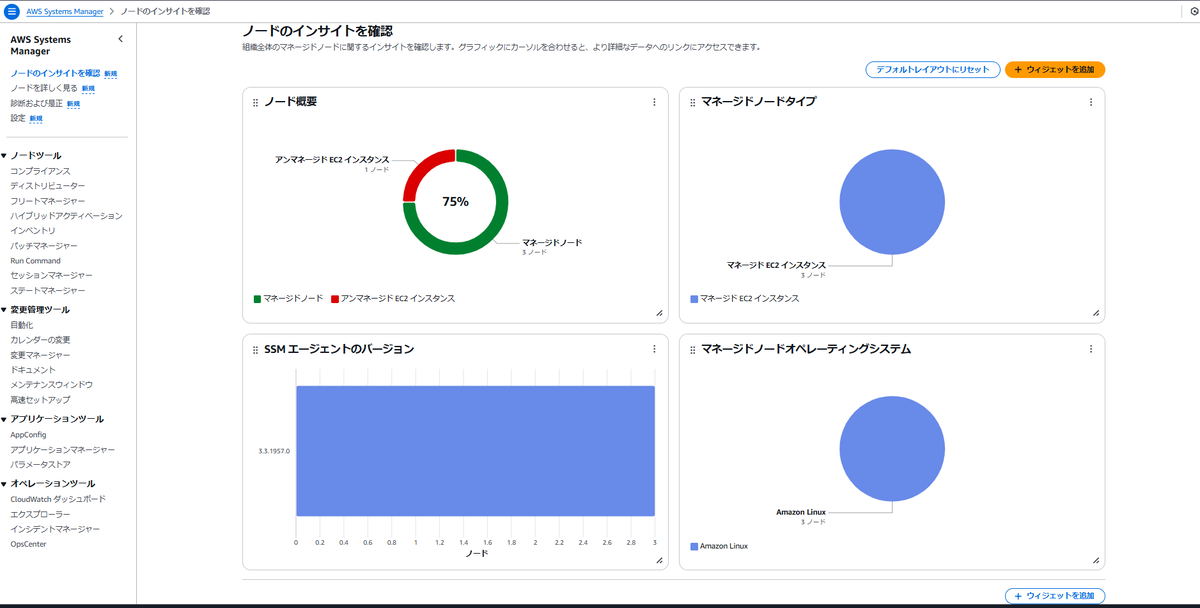The image size is (1200, 608).
Task: Open OpsCenter in the sidebar
Action: coord(28,544)
